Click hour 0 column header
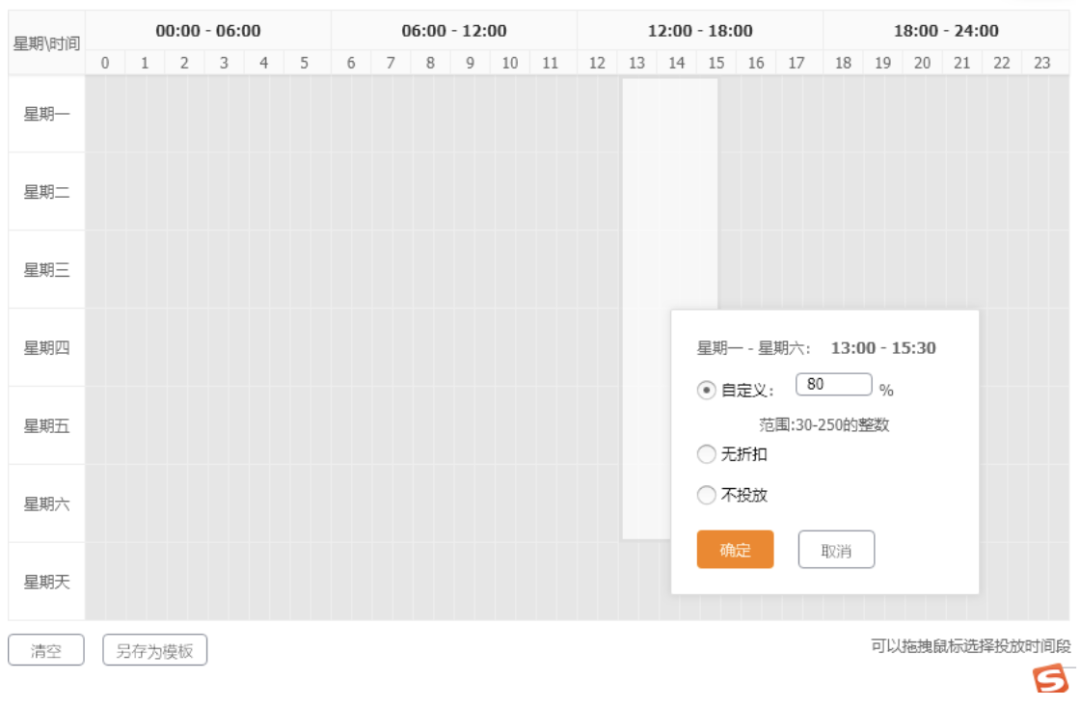Screen dimensions: 1080x708 coord(104,62)
